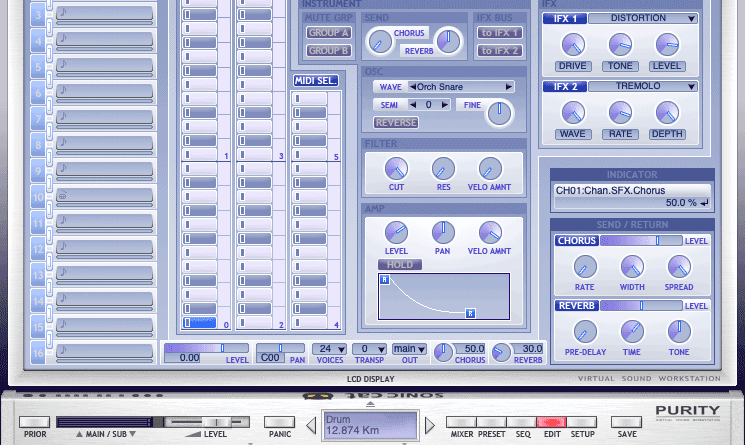
Task: Open the main output dropdown
Action: [408, 349]
